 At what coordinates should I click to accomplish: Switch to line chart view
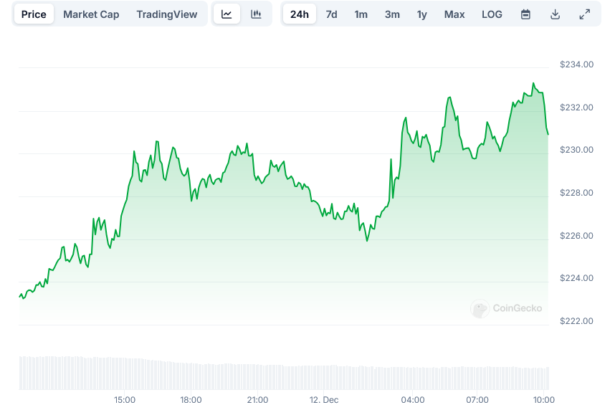[x=227, y=15]
